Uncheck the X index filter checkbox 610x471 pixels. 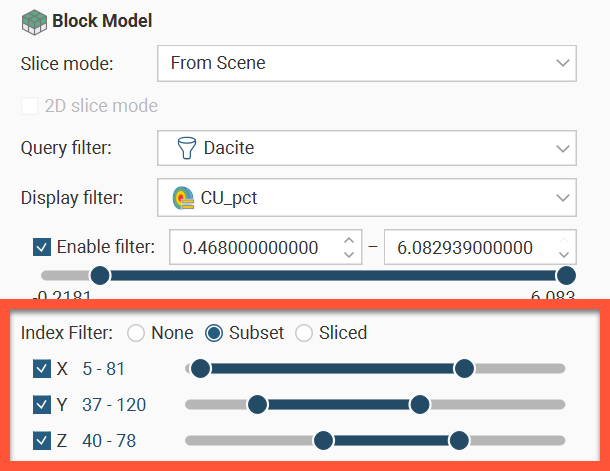[43, 369]
